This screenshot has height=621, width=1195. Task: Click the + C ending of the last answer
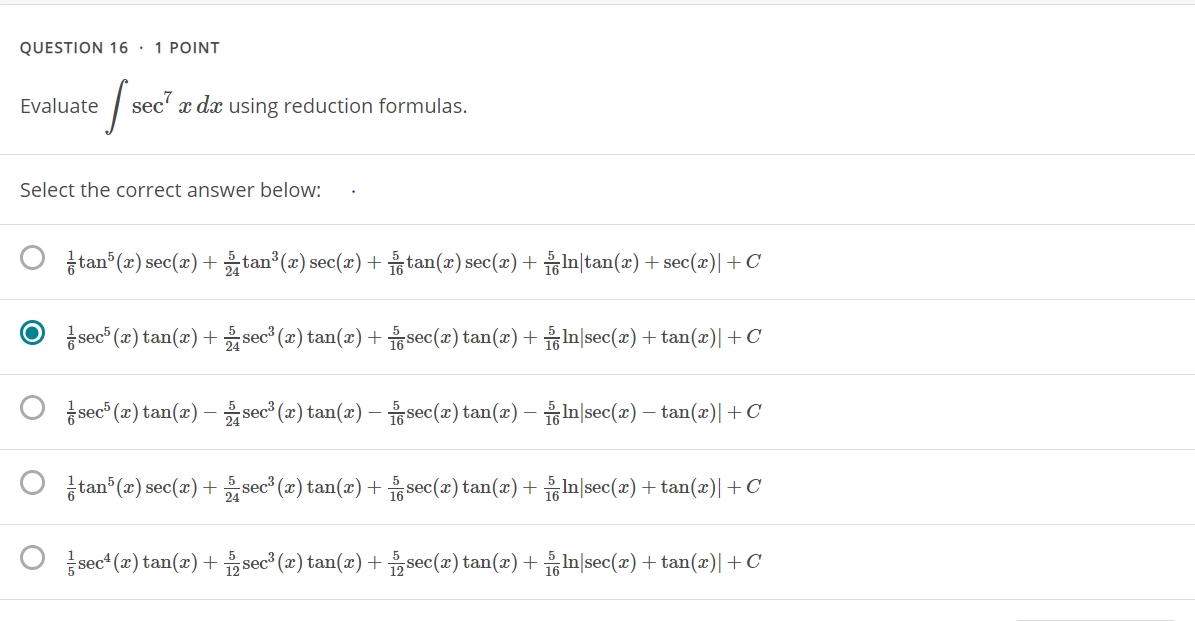tap(744, 562)
